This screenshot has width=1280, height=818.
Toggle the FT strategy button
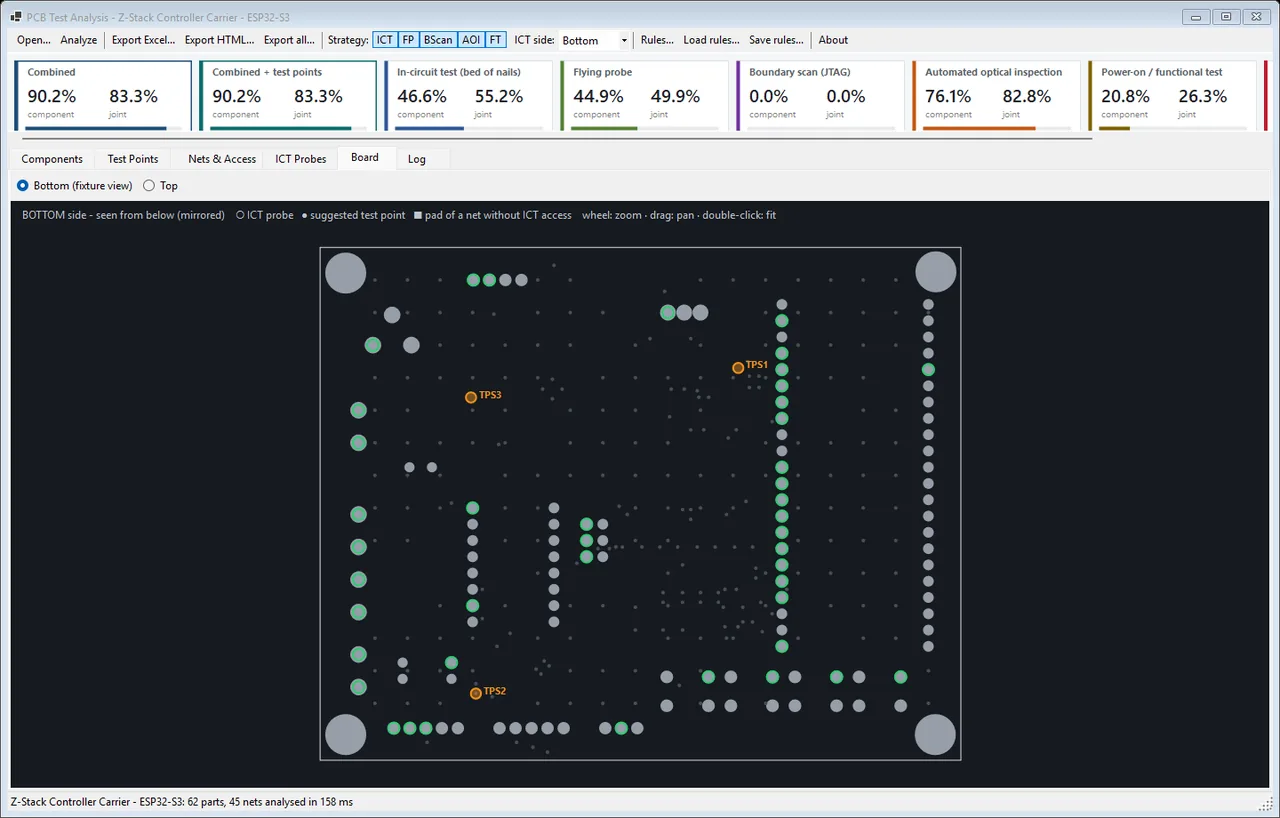(x=496, y=40)
